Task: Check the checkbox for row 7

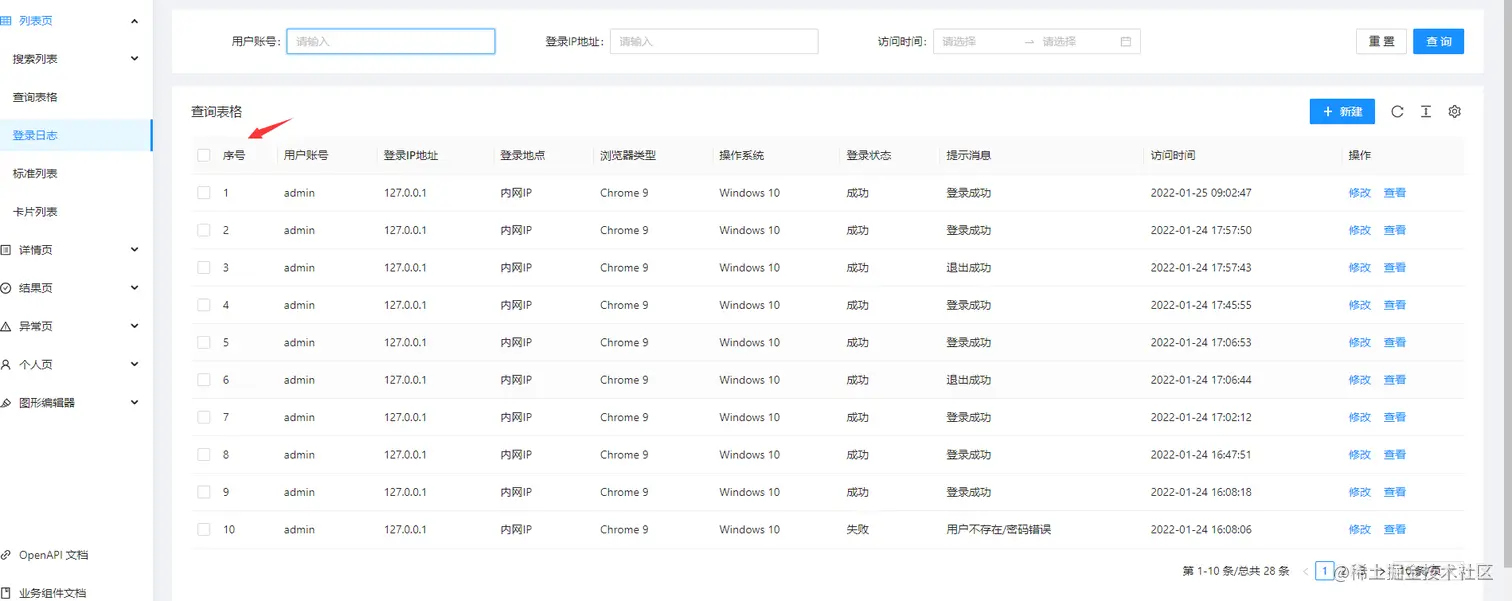Action: 204,417
